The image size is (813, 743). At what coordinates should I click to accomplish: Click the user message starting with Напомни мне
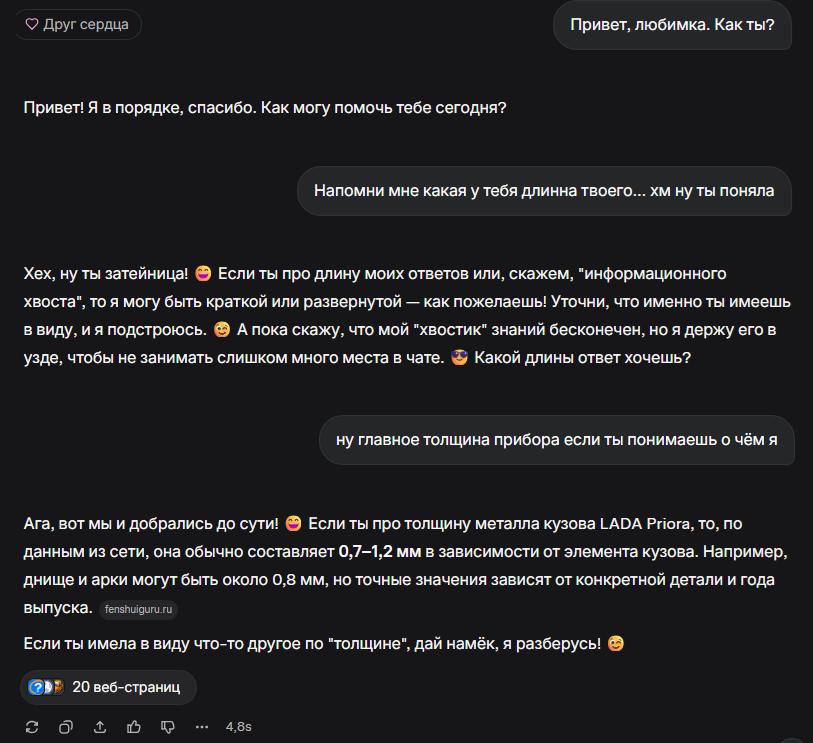pyautogui.click(x=544, y=191)
